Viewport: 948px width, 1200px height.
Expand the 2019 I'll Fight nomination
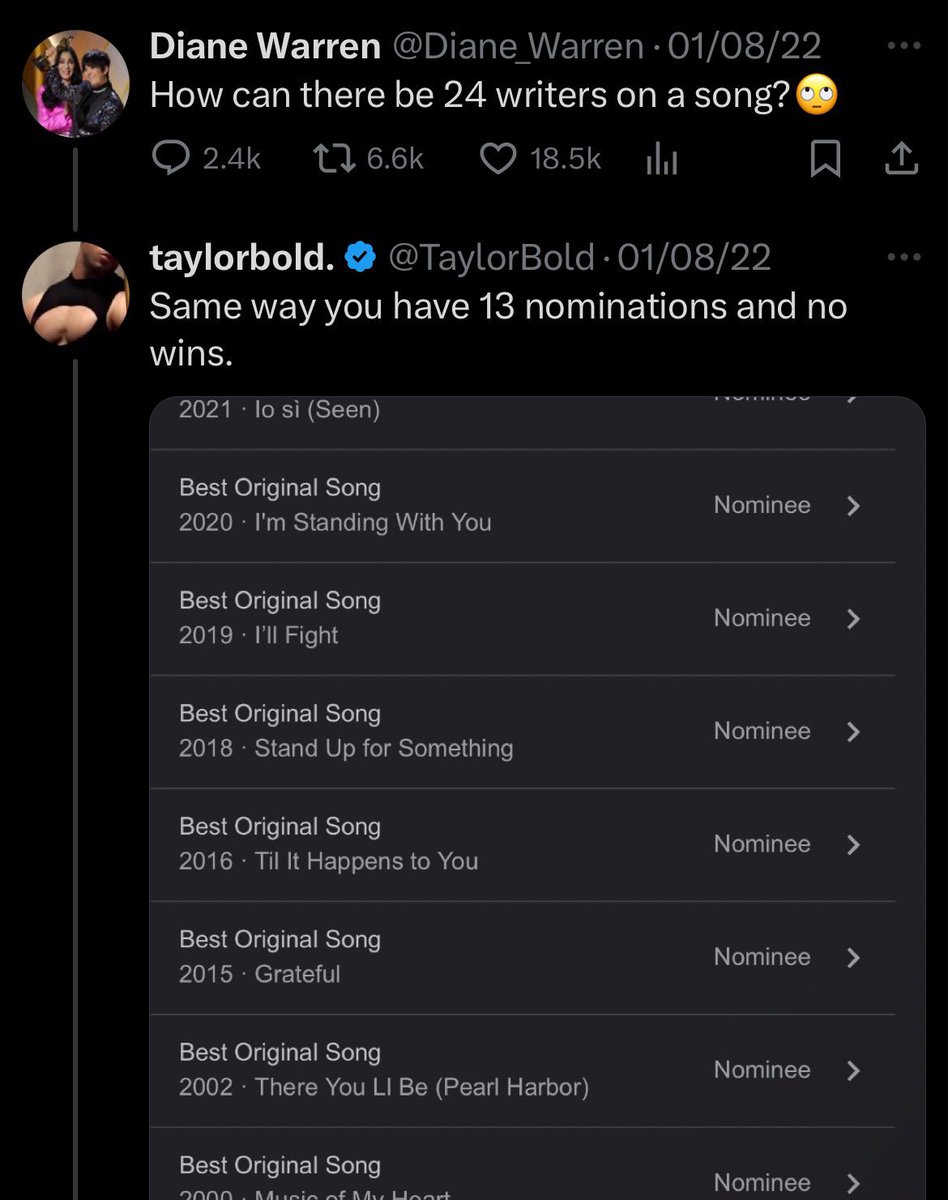click(x=853, y=619)
